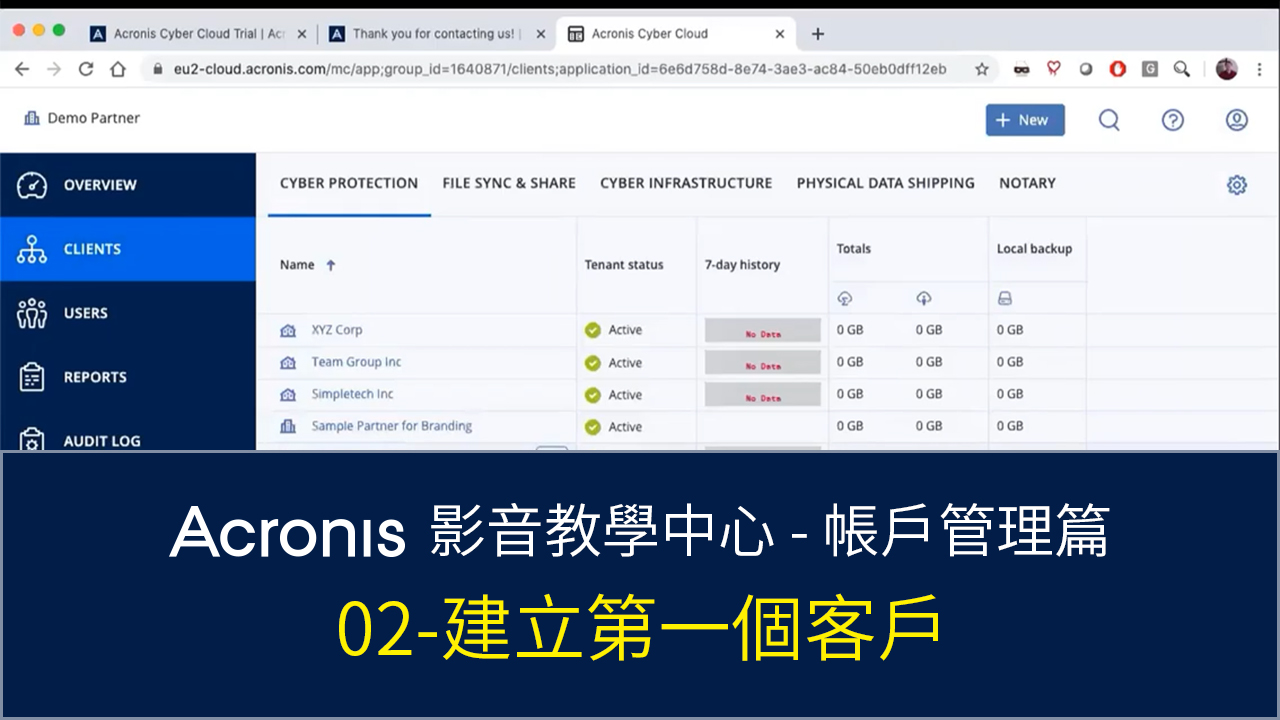Click the Totals column header

coord(854,249)
